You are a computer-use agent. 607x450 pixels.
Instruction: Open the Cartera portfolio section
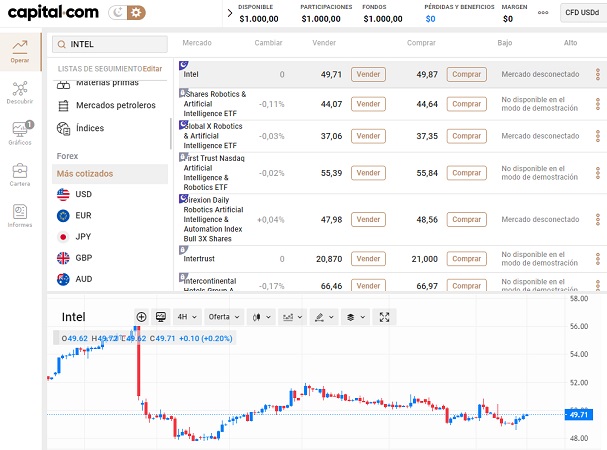(20, 175)
